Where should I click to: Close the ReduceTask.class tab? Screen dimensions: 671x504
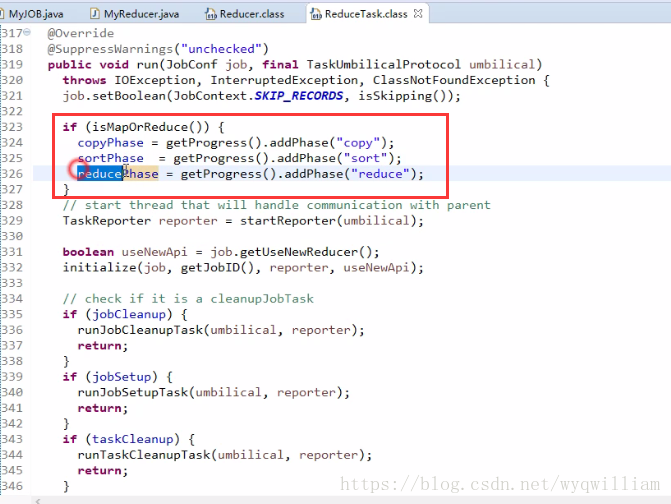pos(418,14)
